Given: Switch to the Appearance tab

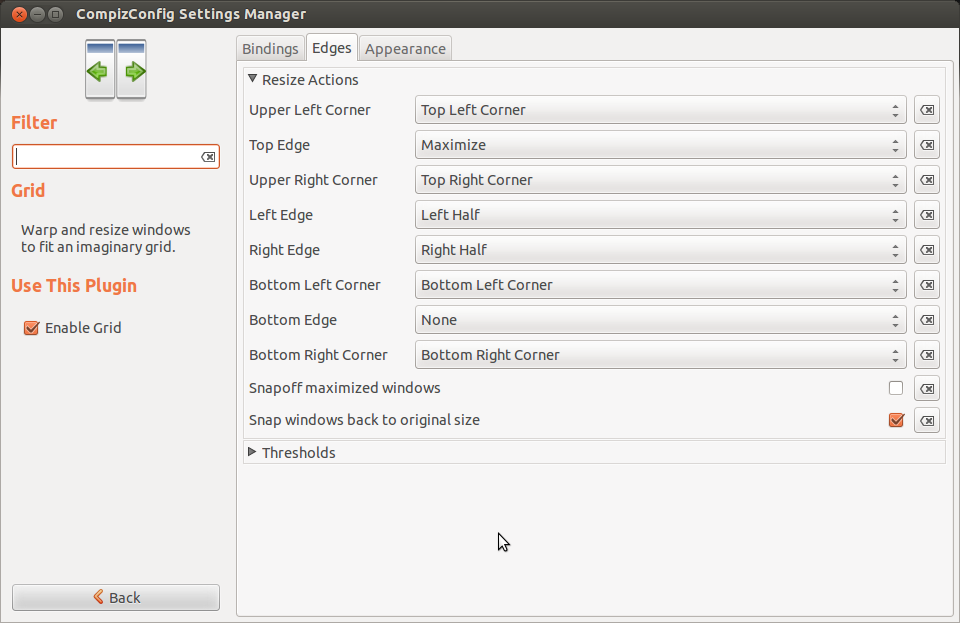Looking at the screenshot, I should (405, 48).
